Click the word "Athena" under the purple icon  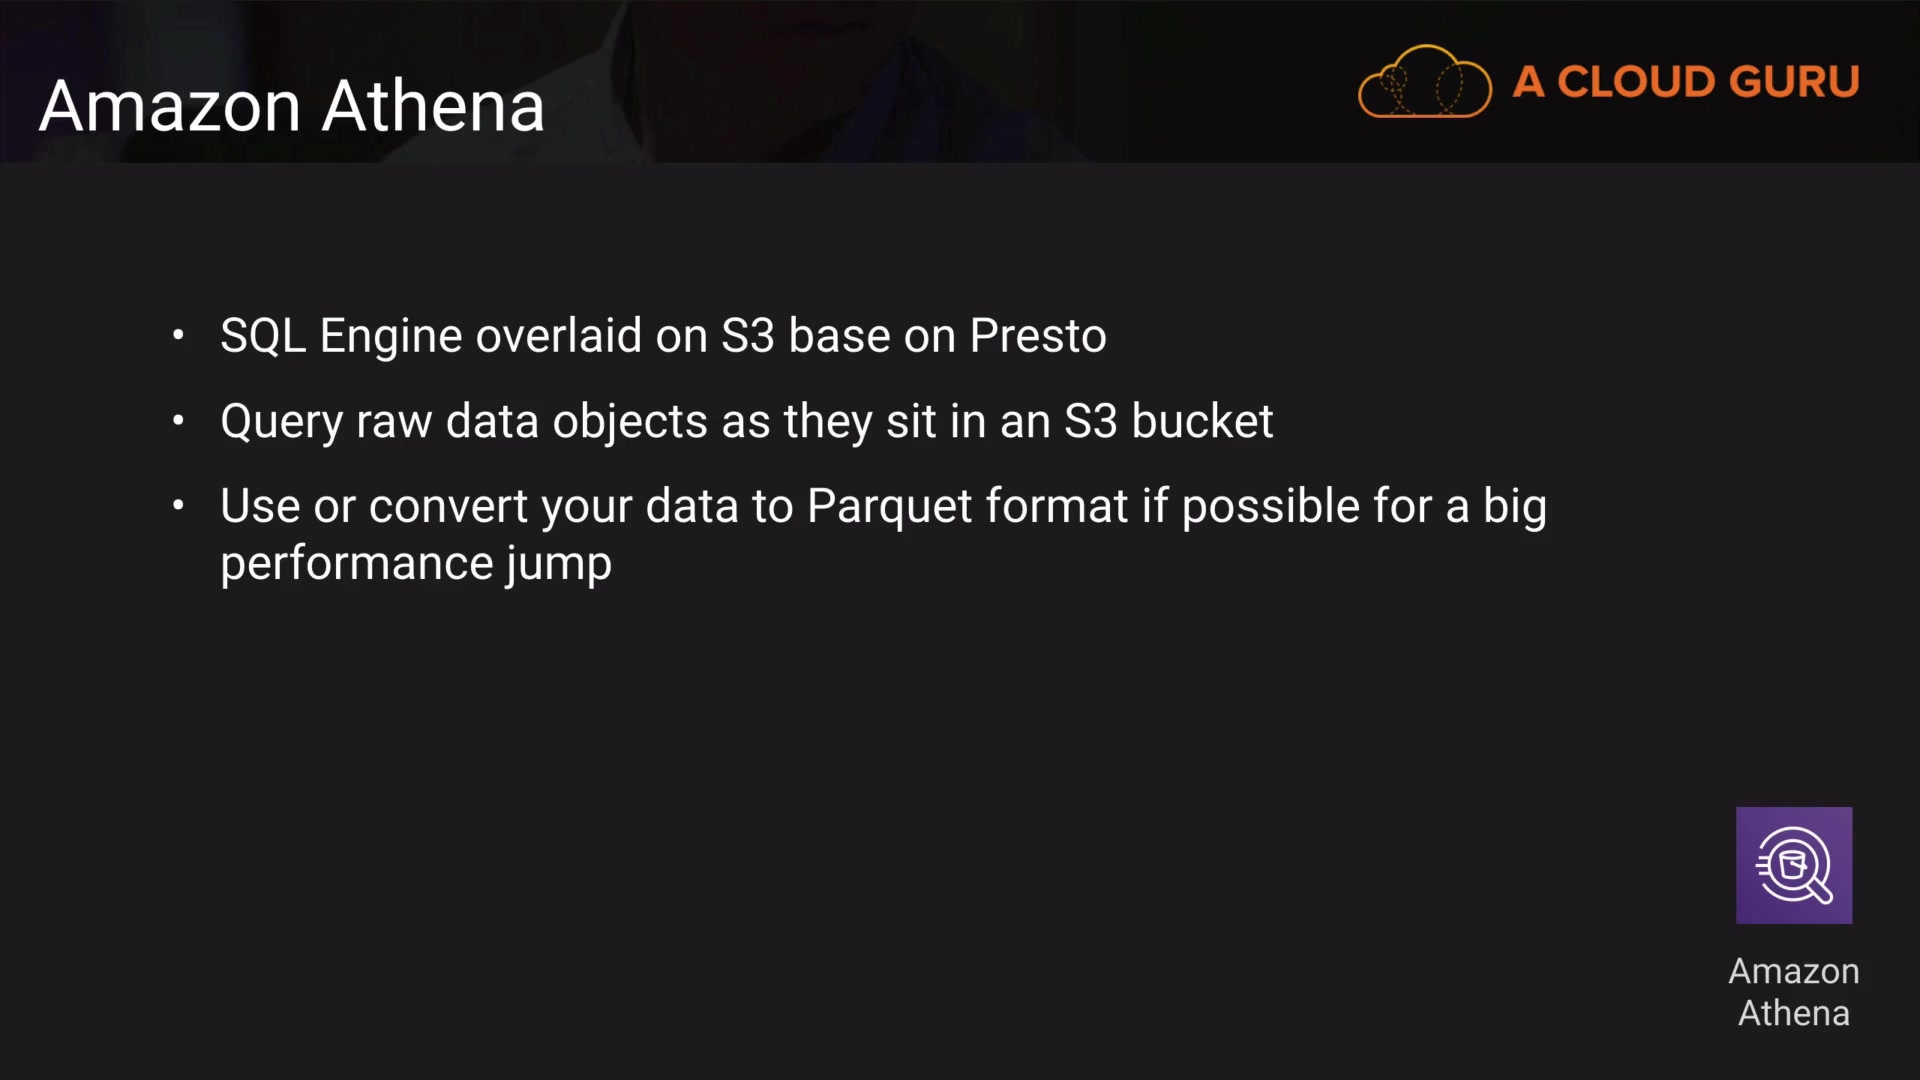coord(1794,1013)
